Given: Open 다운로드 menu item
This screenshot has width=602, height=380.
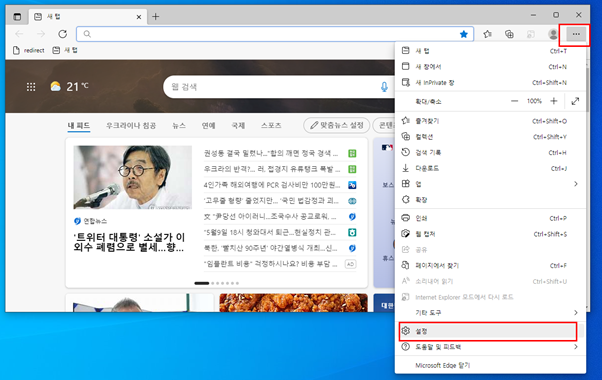Looking at the screenshot, I should click(490, 168).
